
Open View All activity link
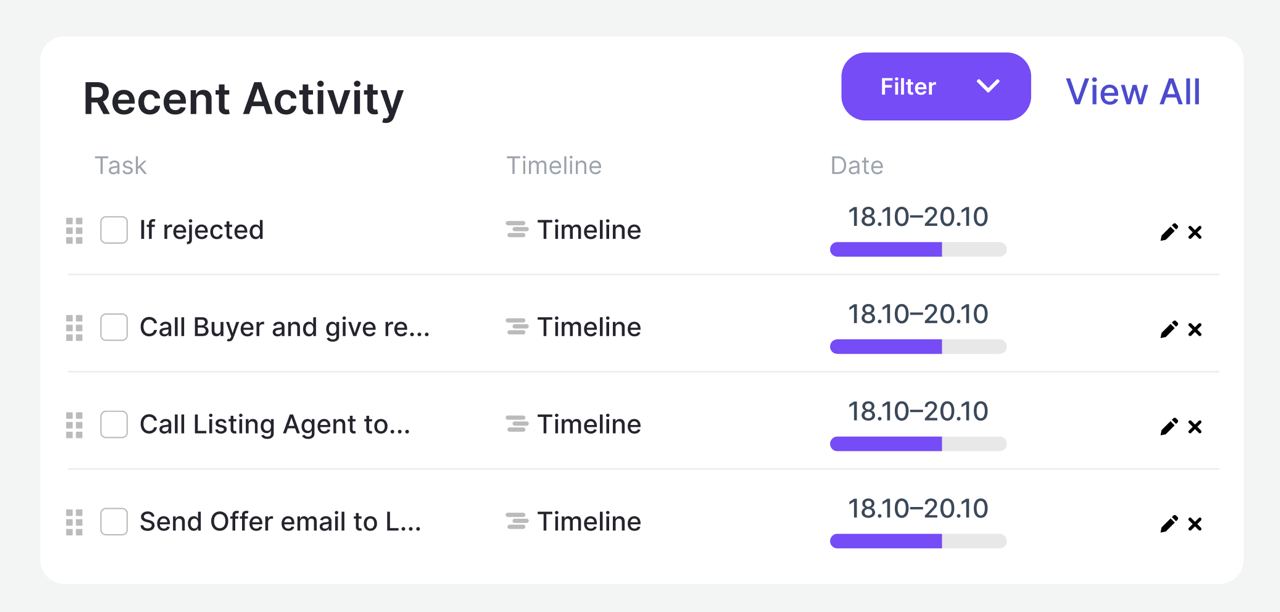(1133, 91)
